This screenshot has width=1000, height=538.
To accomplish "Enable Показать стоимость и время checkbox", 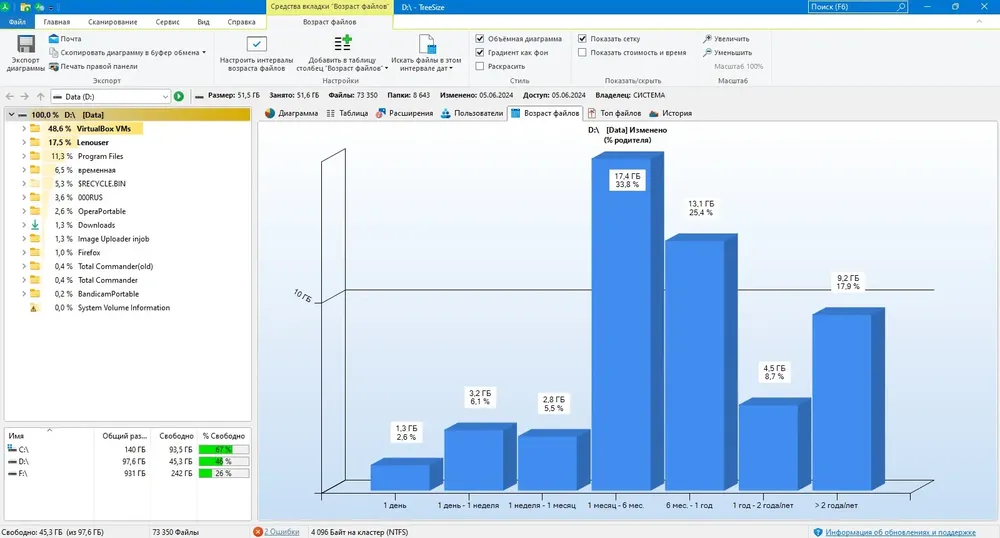I will pos(582,53).
